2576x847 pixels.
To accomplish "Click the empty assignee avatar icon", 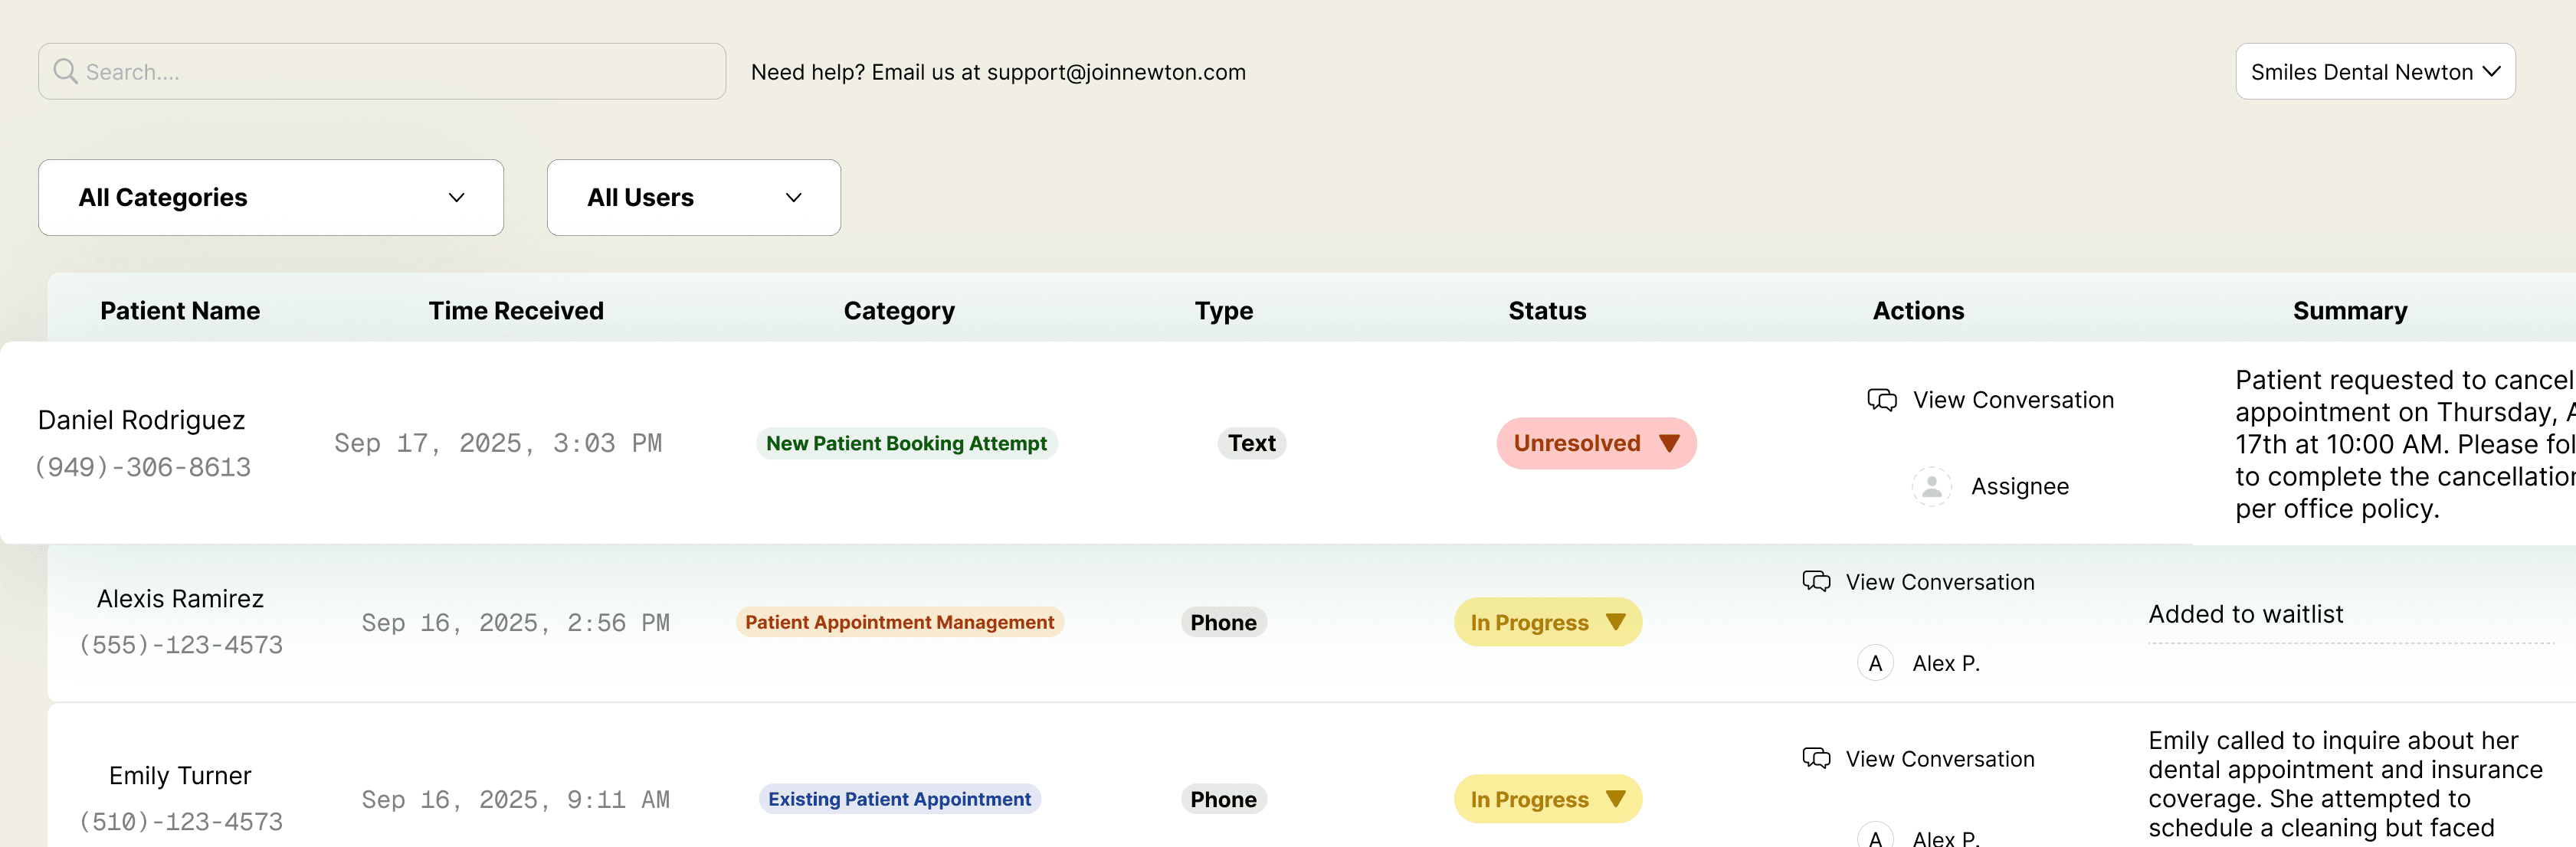I will pyautogui.click(x=1931, y=486).
